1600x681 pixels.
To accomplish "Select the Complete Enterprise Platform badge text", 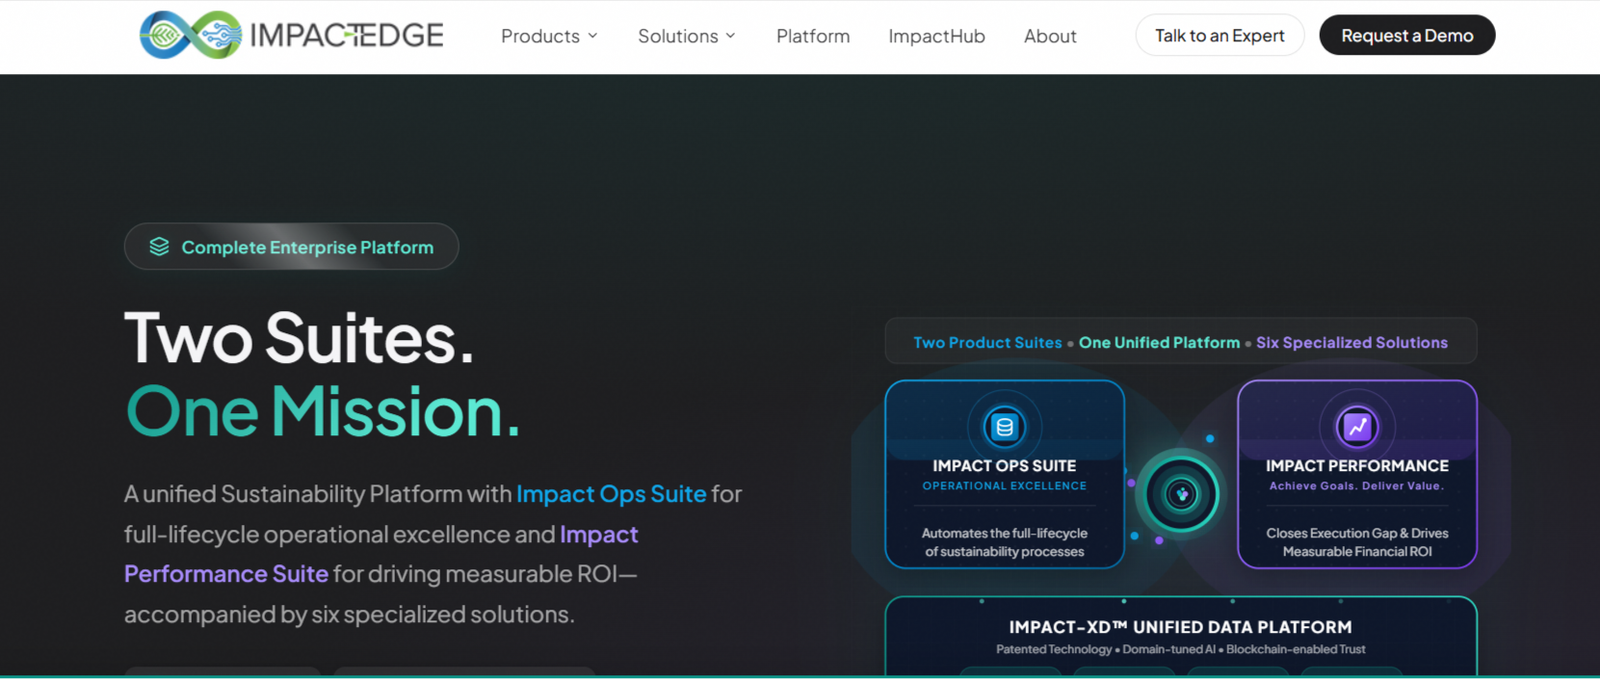I will 308,247.
